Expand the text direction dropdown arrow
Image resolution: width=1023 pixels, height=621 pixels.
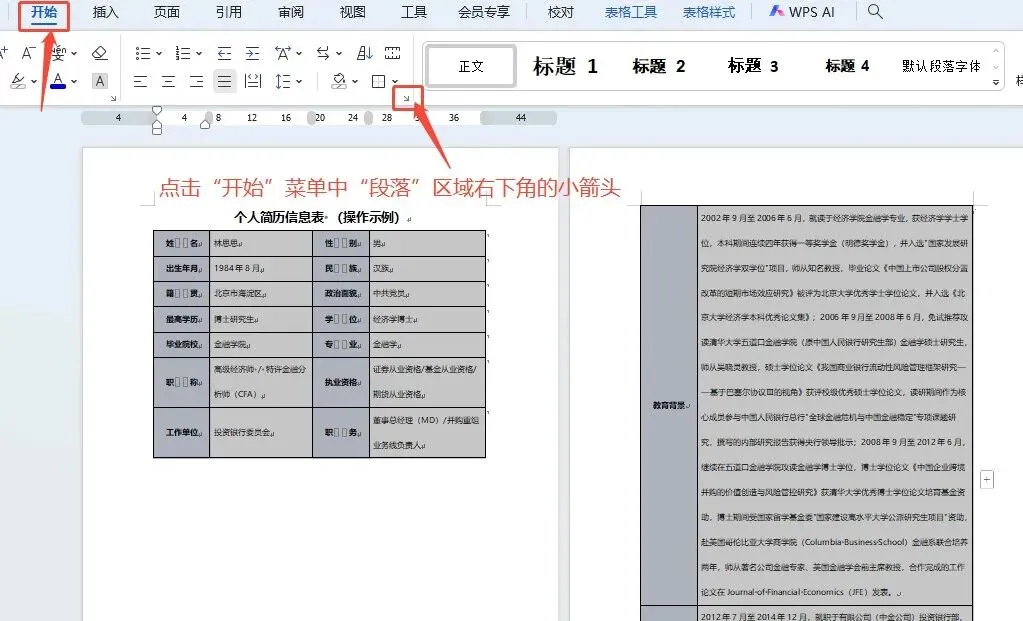pyautogui.click(x=339, y=53)
